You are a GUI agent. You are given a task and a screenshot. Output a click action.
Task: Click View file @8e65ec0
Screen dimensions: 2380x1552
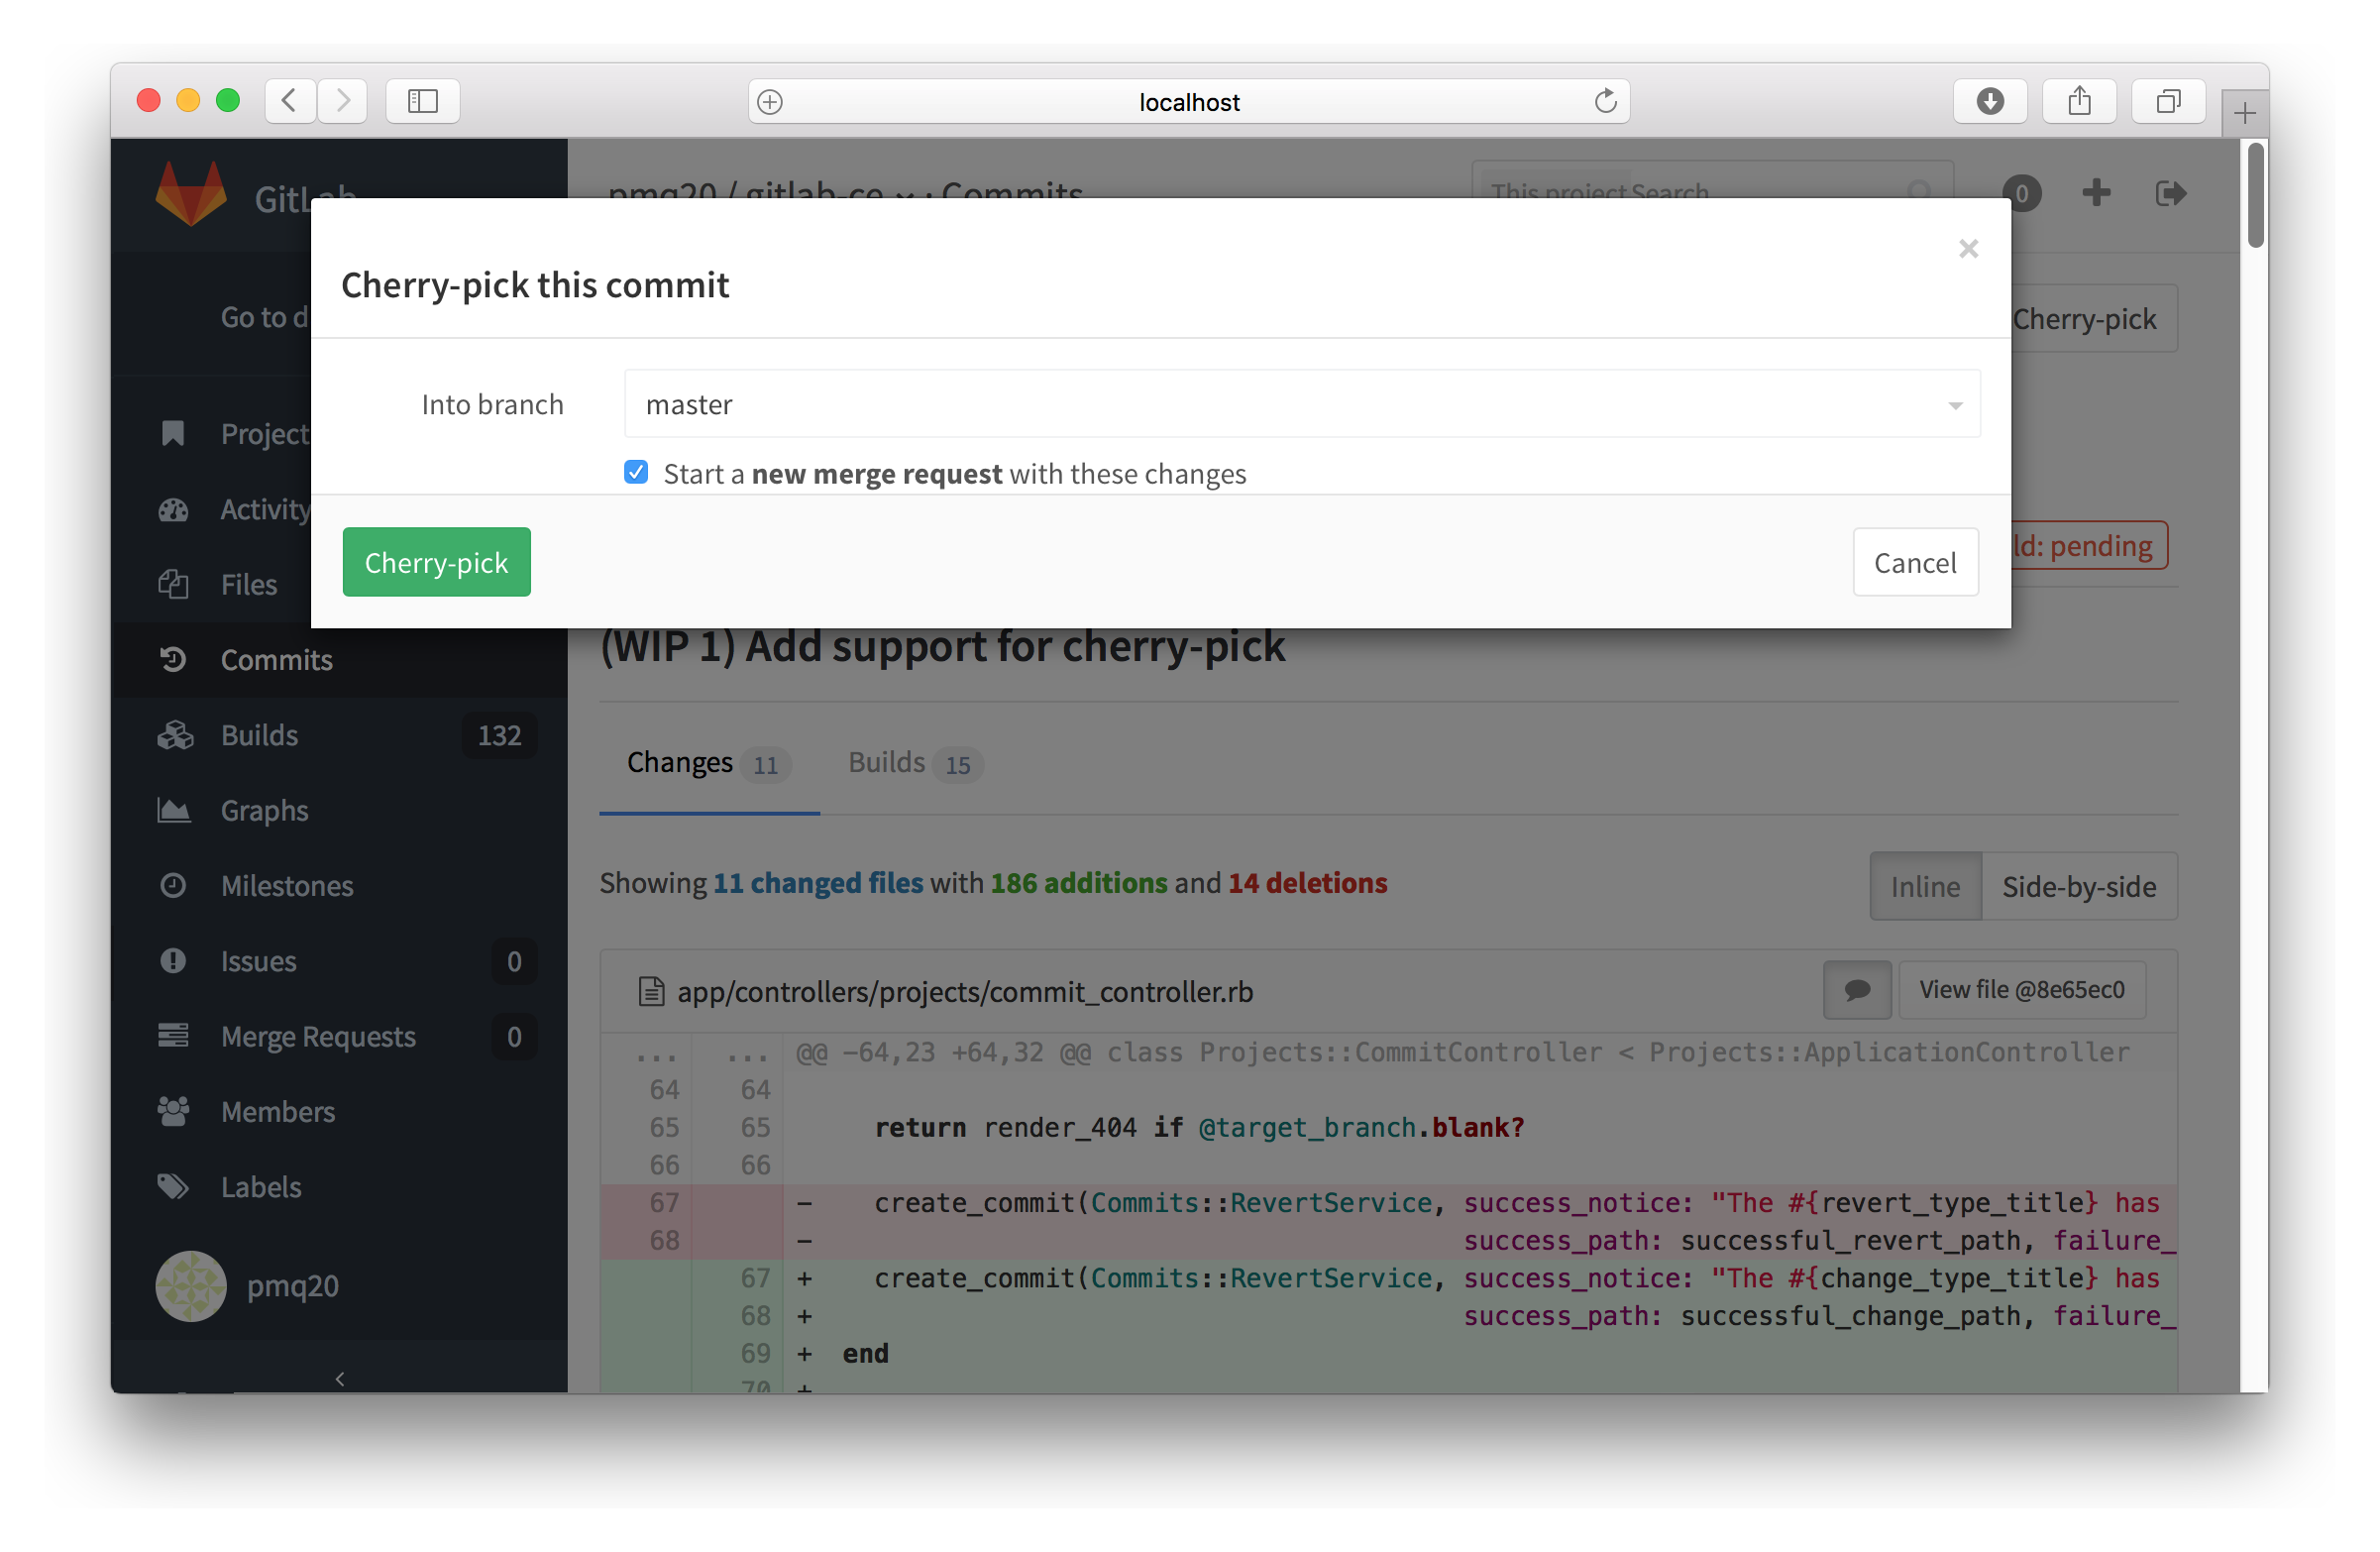pyautogui.click(x=2021, y=989)
